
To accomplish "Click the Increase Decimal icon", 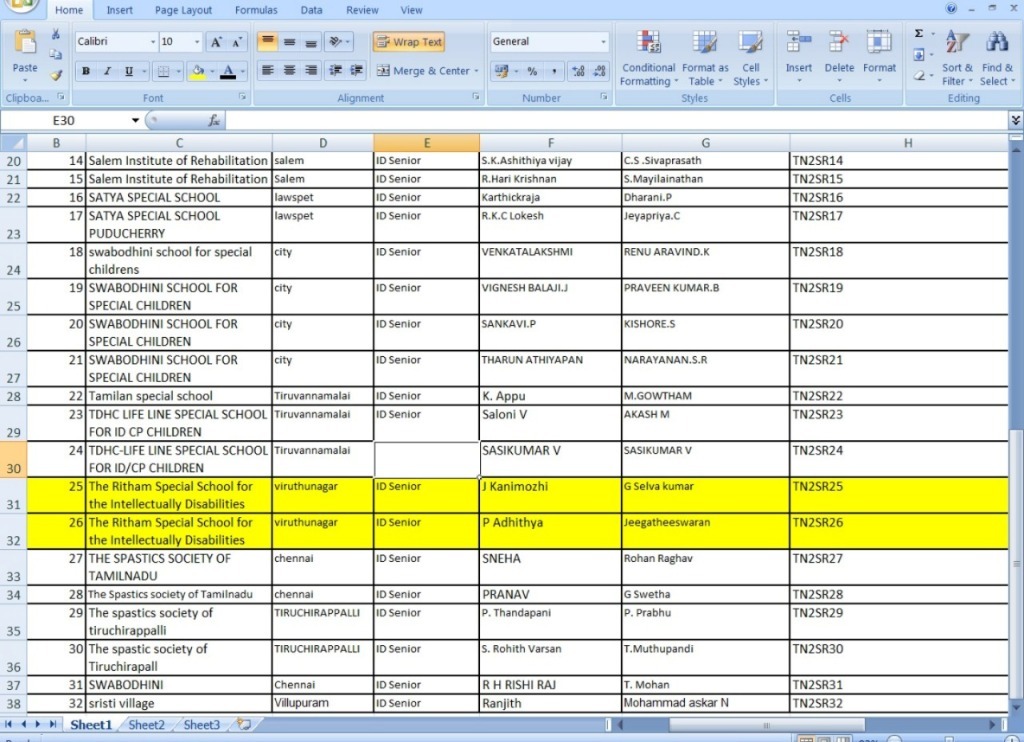I will point(578,71).
